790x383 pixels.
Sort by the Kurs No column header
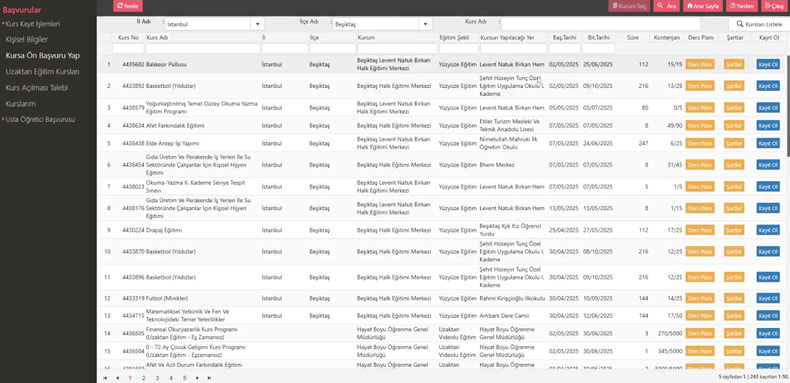click(x=128, y=38)
